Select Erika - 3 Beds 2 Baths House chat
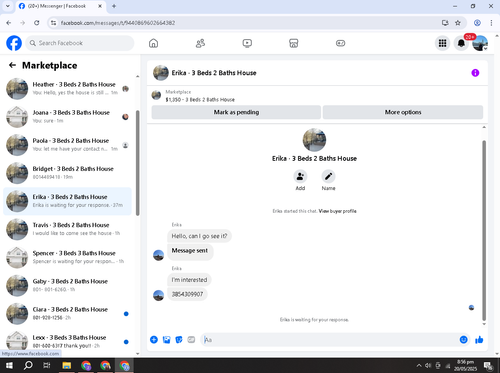The height and width of the screenshot is (373, 500). [67, 201]
